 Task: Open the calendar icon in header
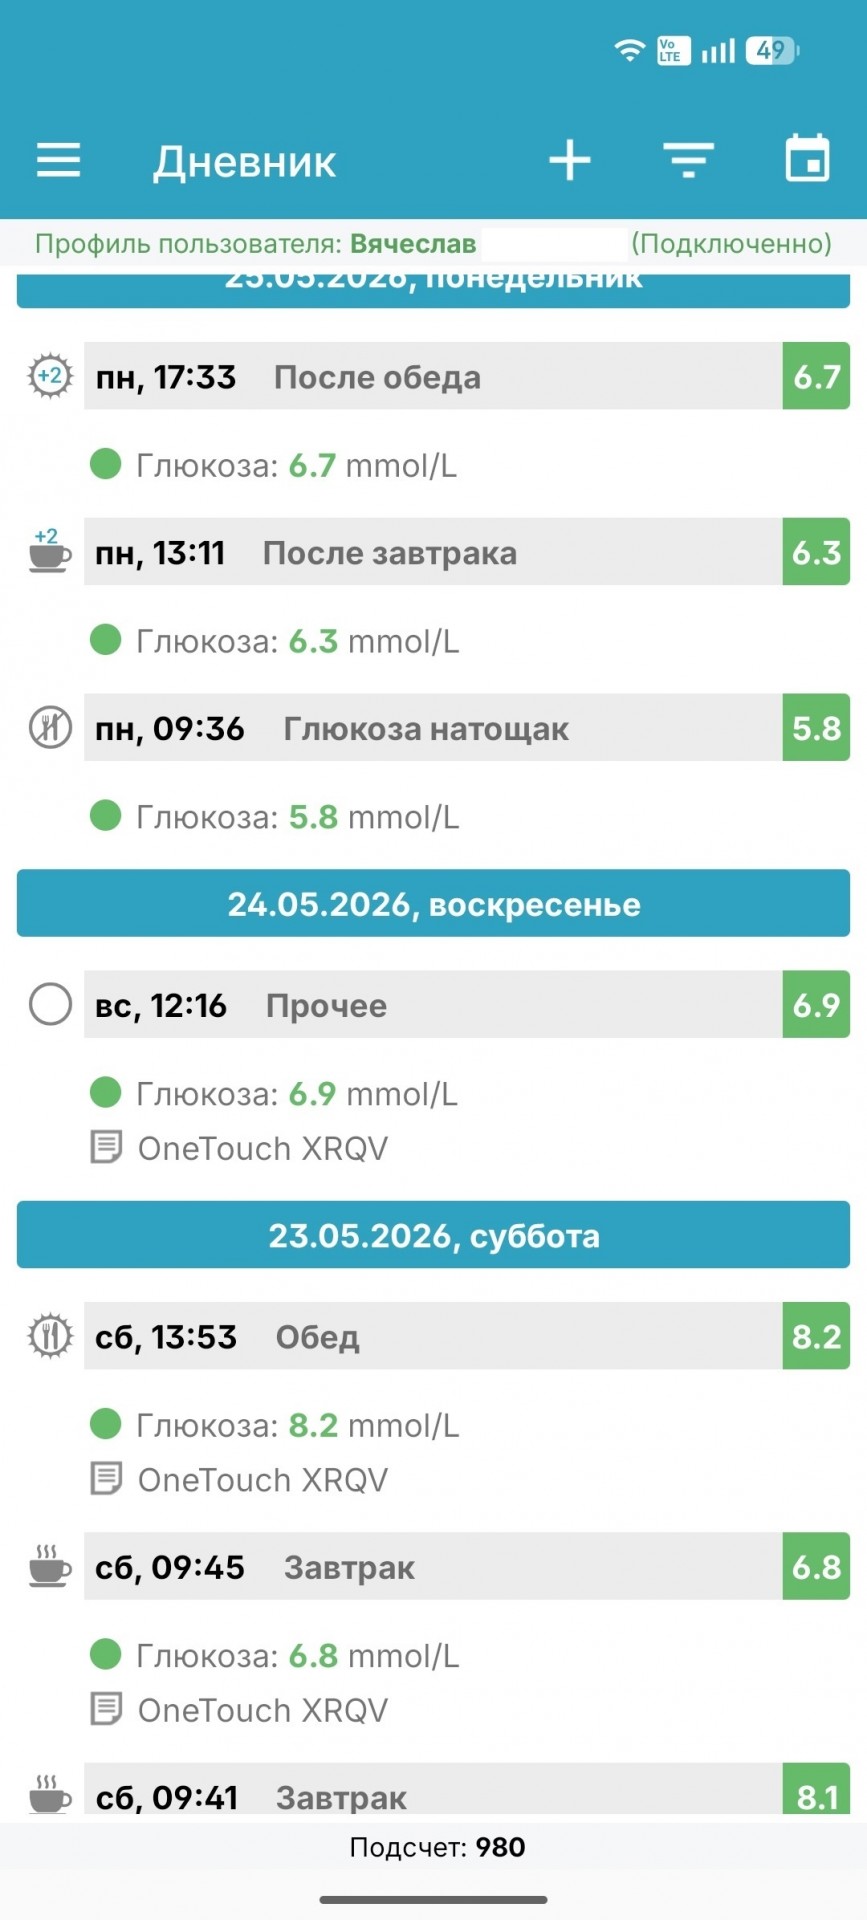[807, 158]
